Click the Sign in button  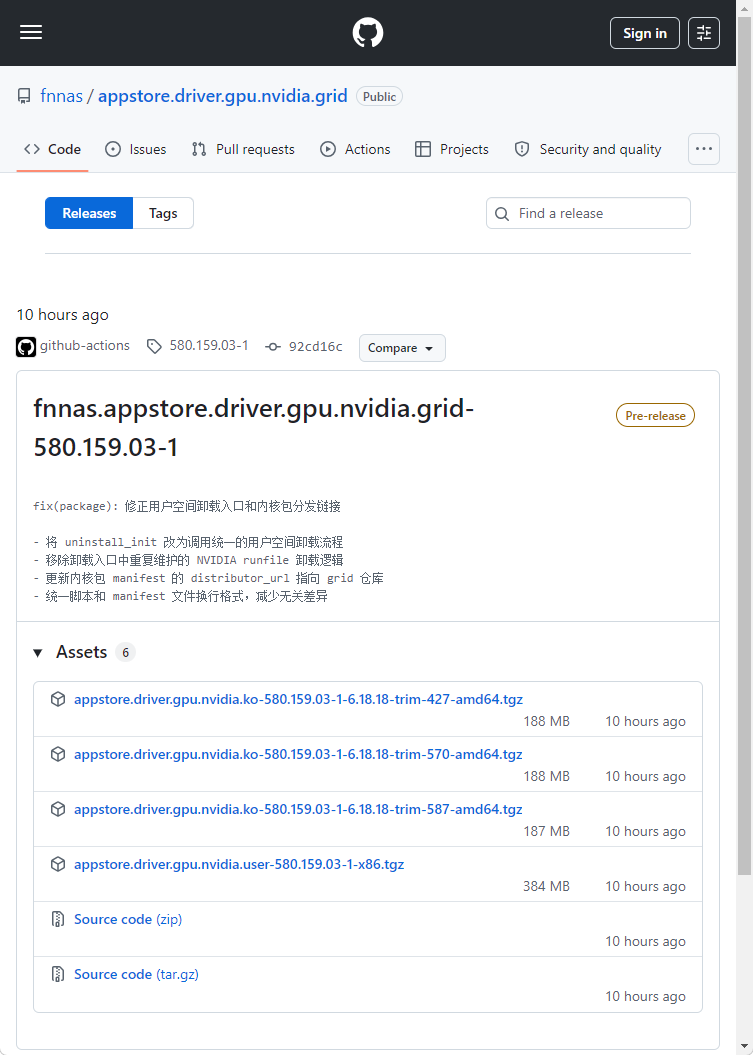point(645,33)
